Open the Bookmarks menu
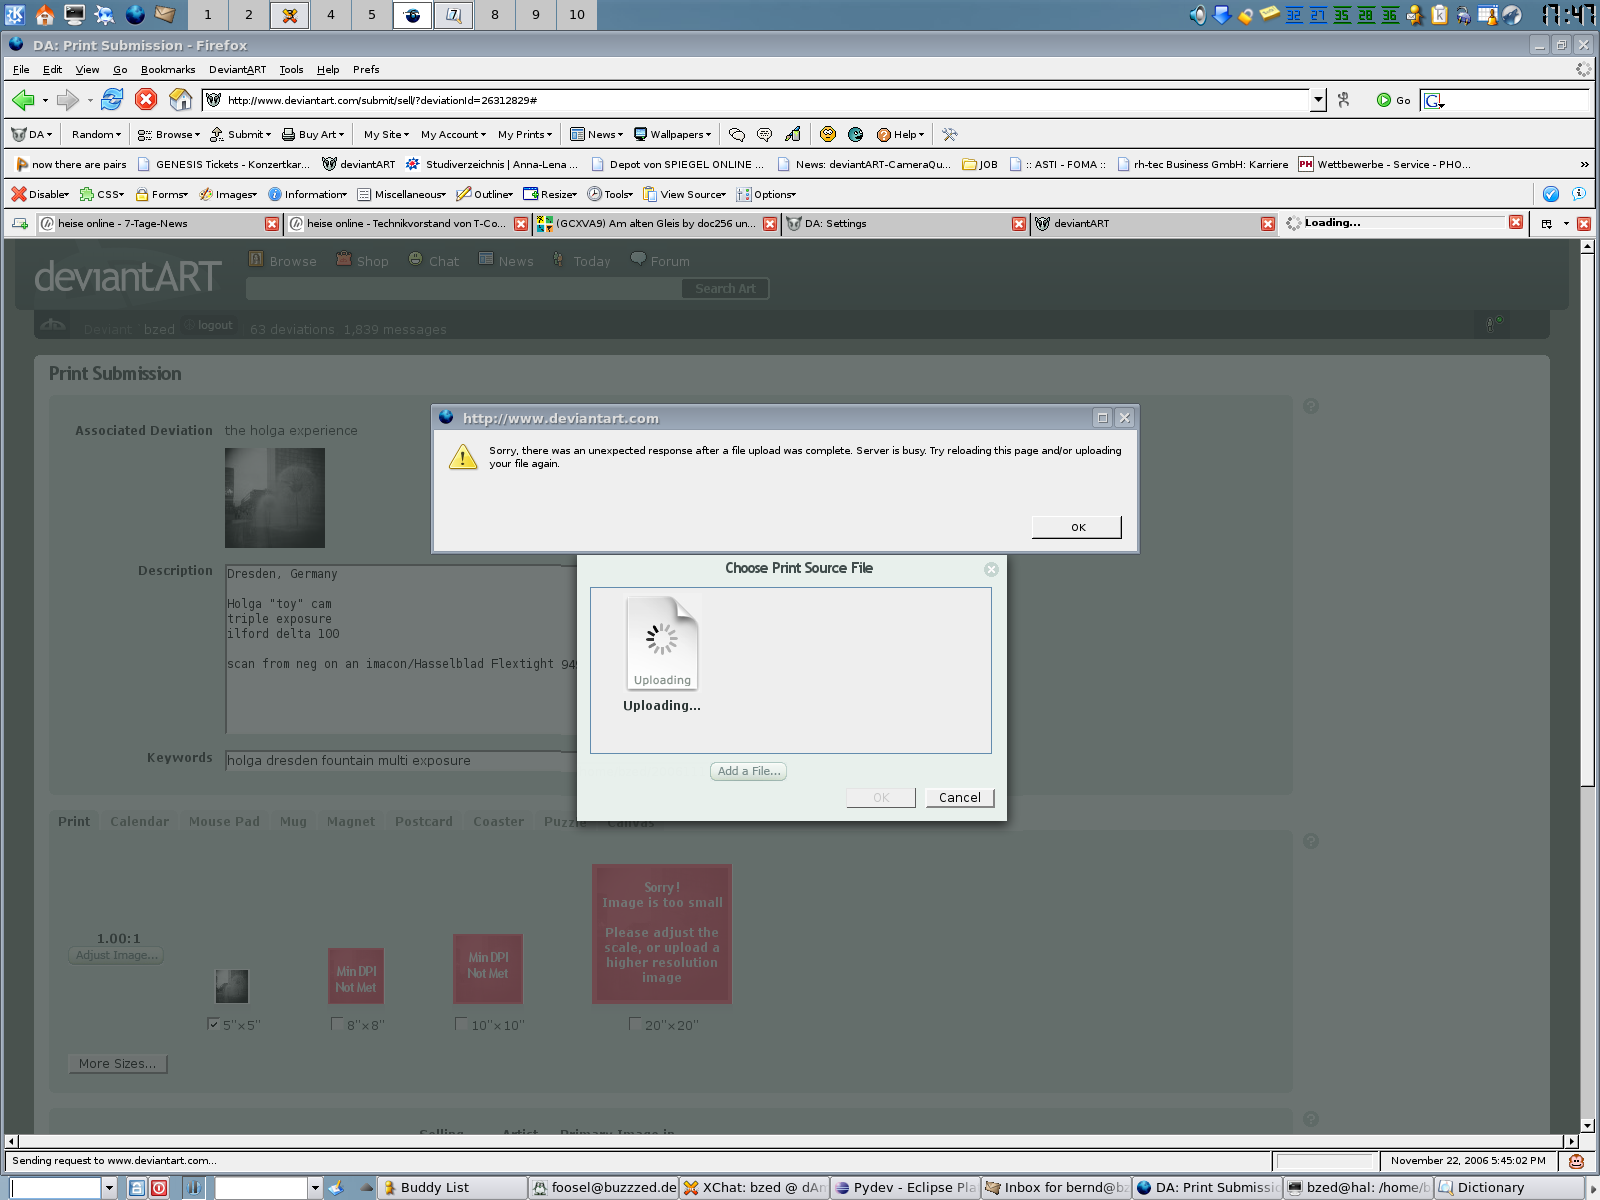 point(168,69)
